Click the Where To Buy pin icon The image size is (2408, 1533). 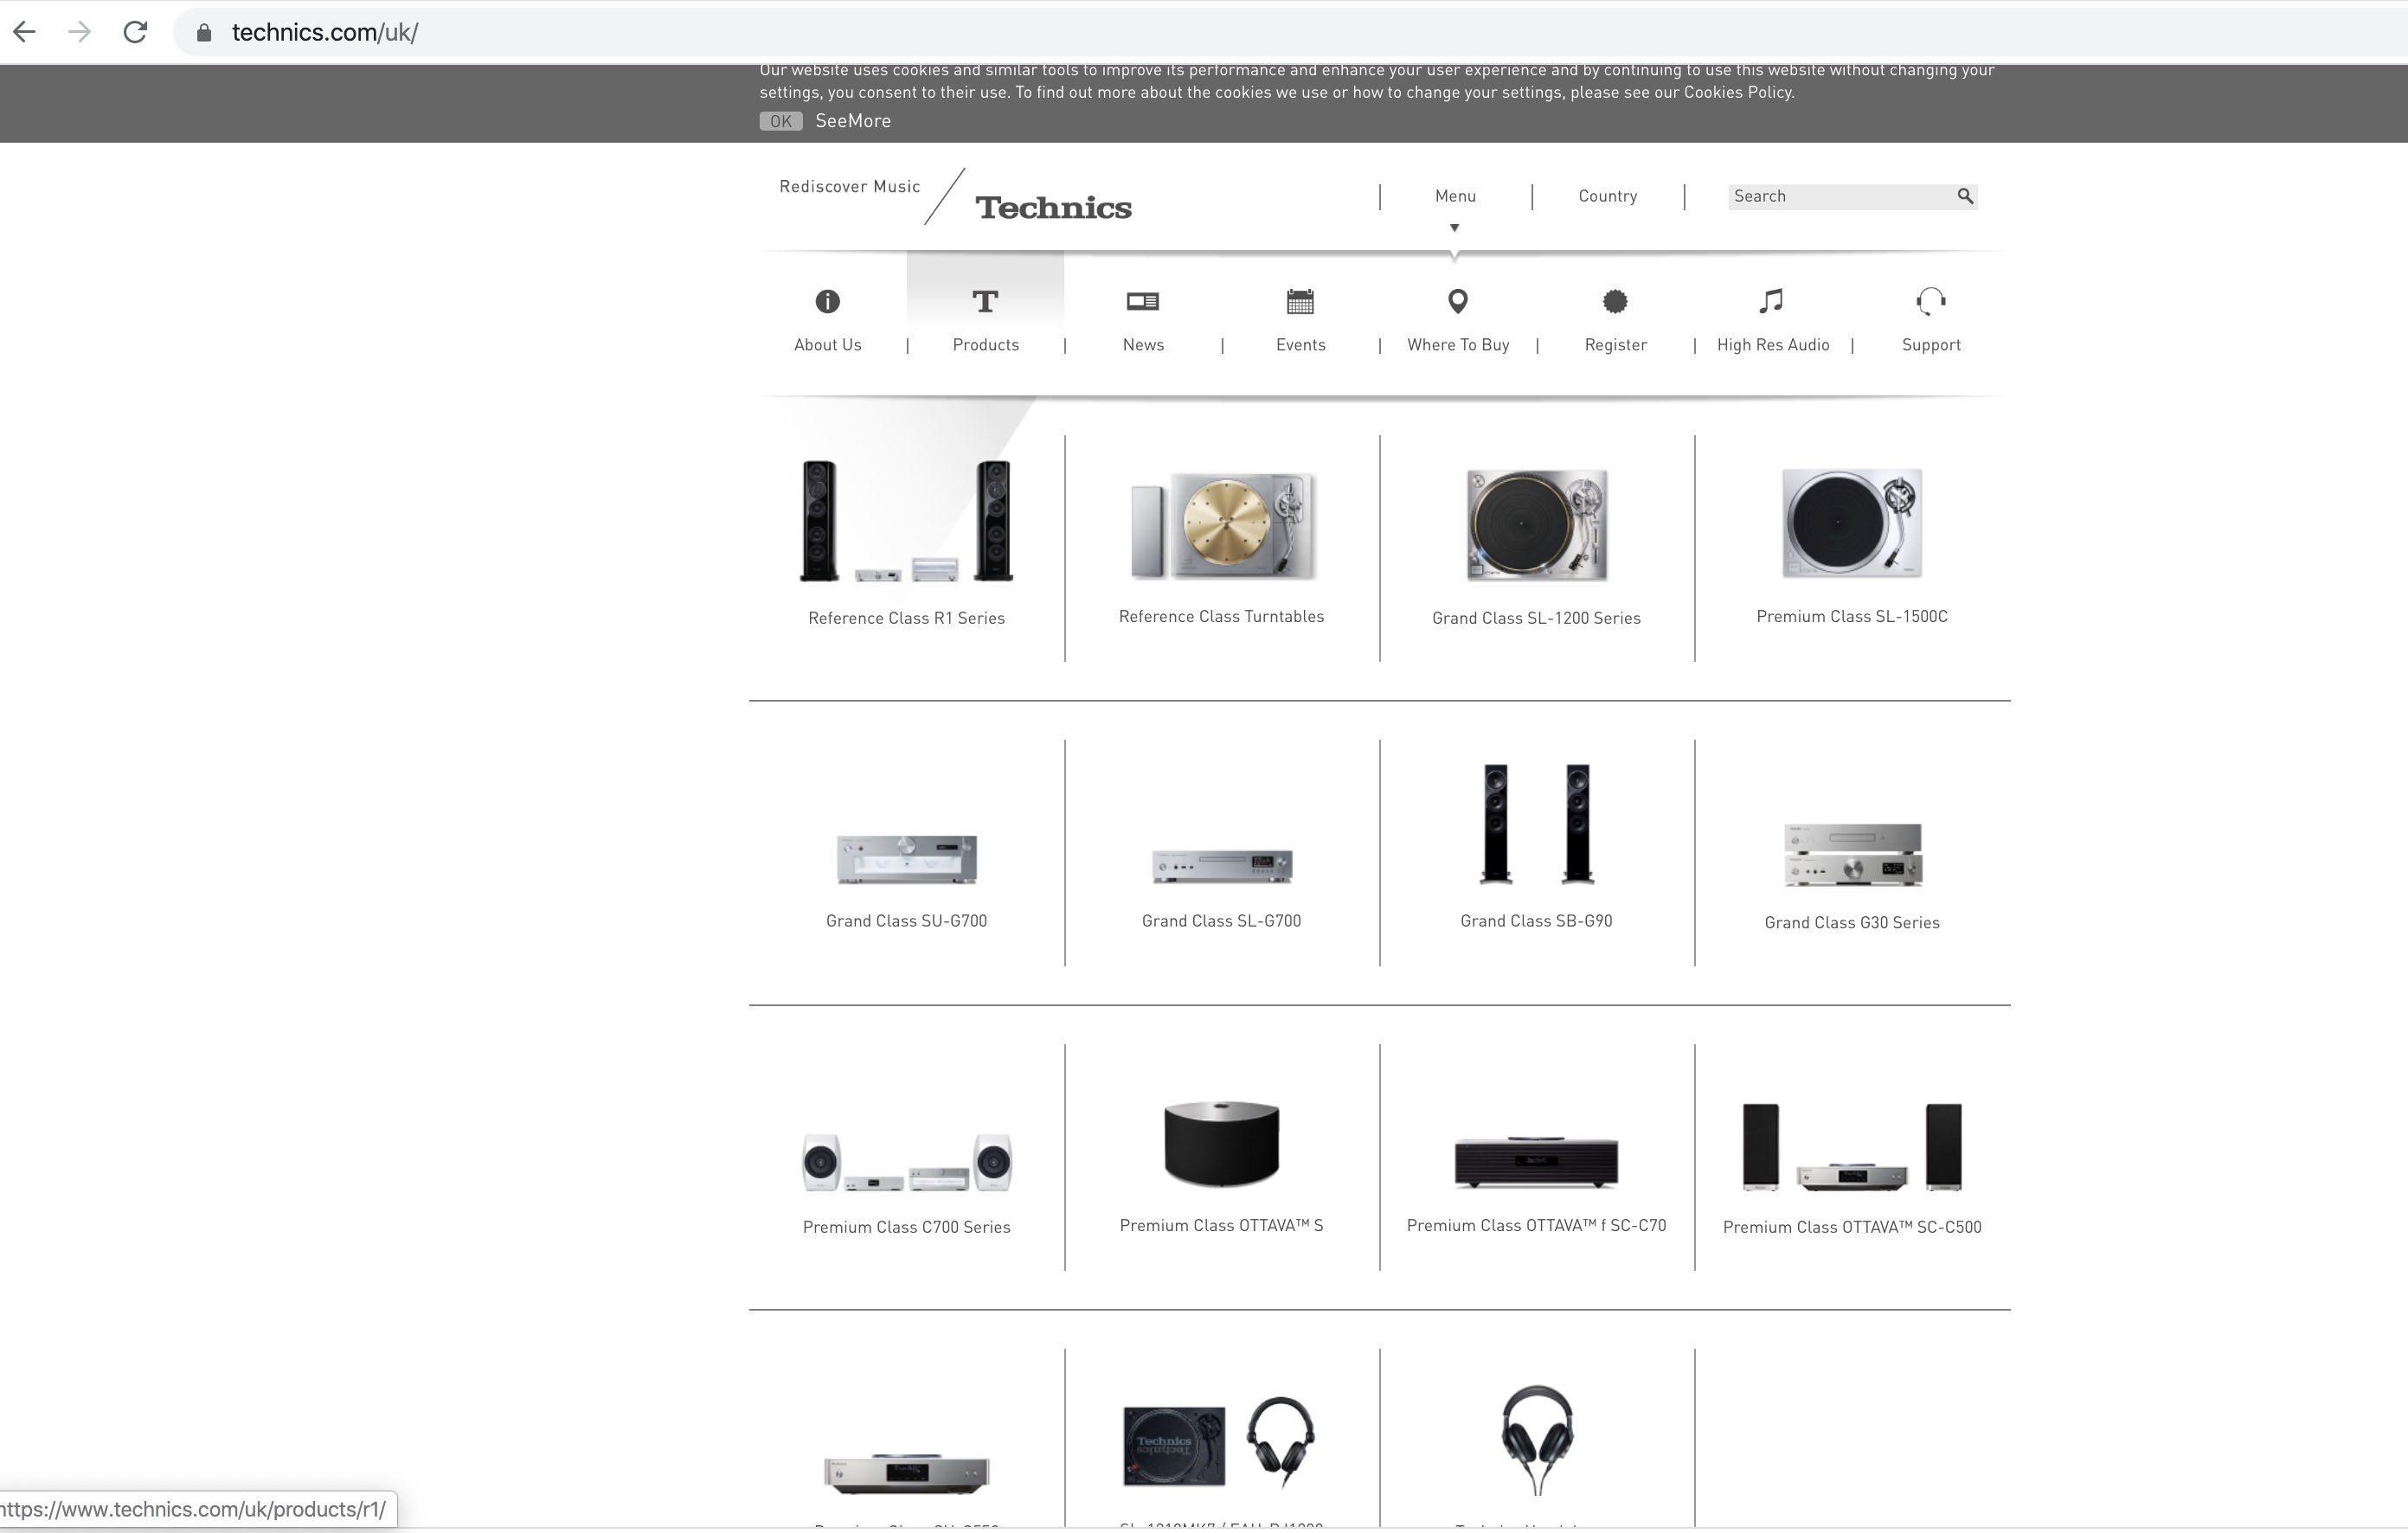pyautogui.click(x=1458, y=301)
